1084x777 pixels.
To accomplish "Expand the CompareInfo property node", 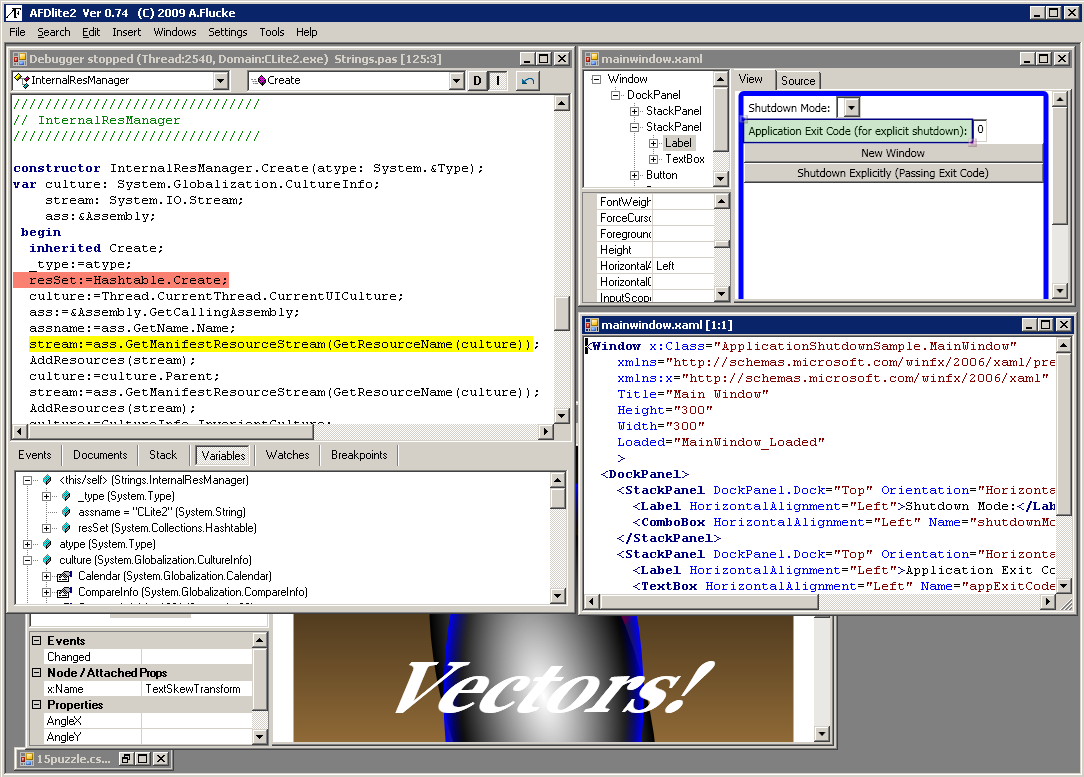I will pos(46,592).
